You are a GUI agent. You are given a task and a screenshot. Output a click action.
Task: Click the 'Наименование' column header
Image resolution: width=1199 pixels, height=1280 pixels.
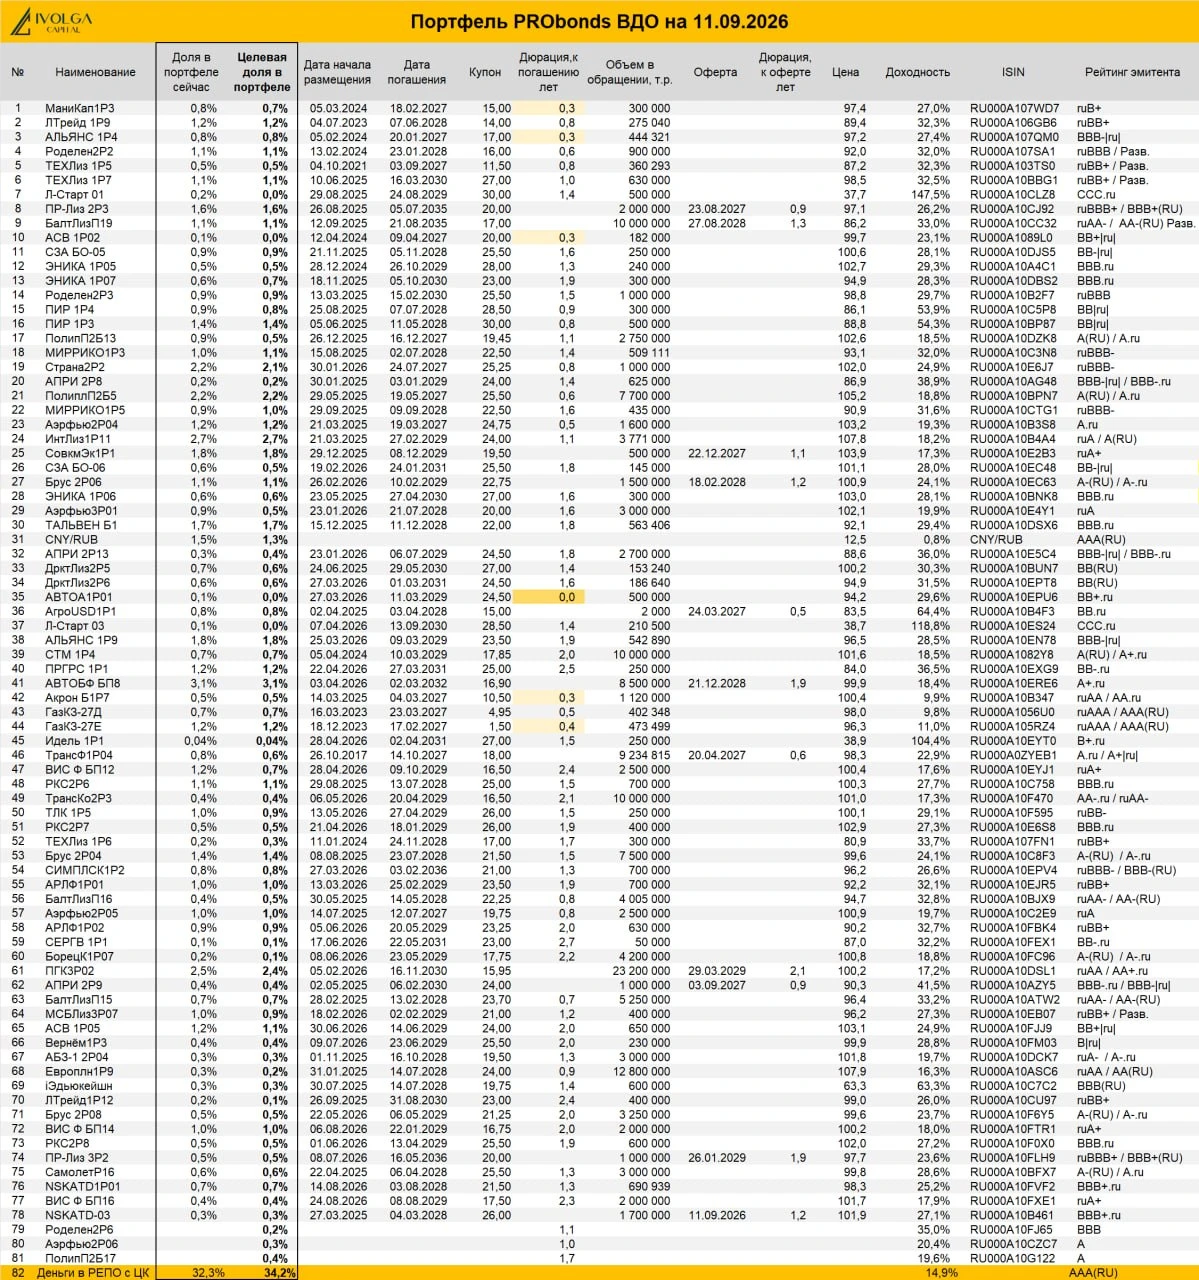(x=95, y=72)
